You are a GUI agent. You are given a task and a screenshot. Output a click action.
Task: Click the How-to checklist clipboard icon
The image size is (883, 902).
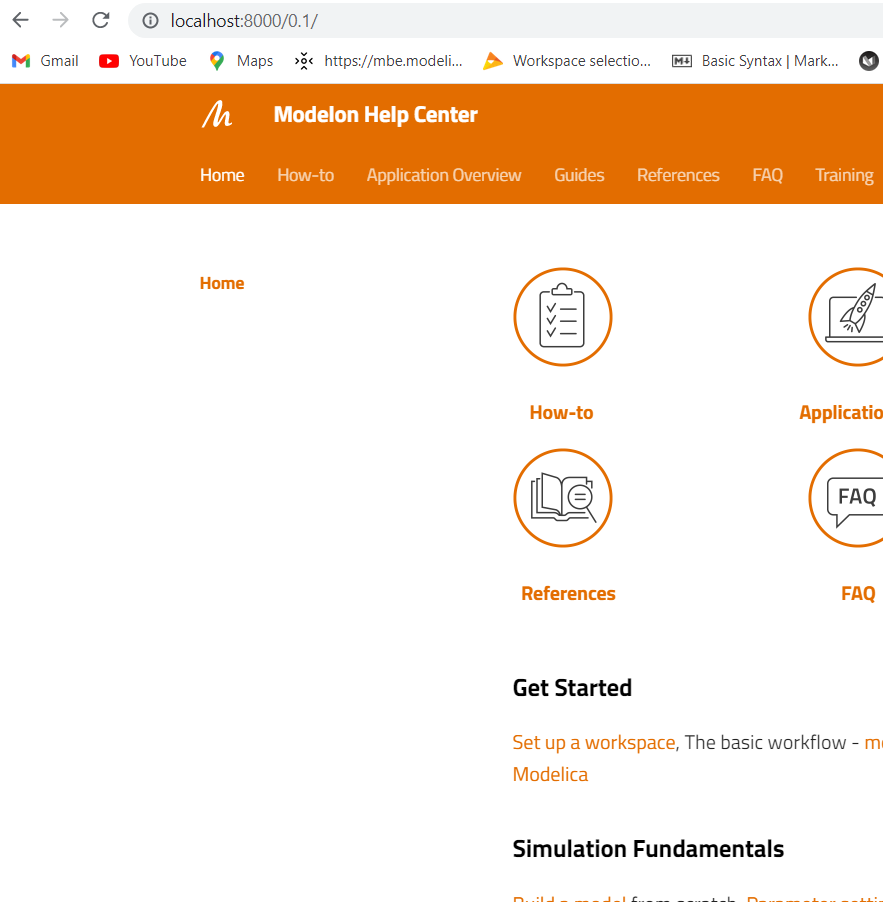coord(563,317)
